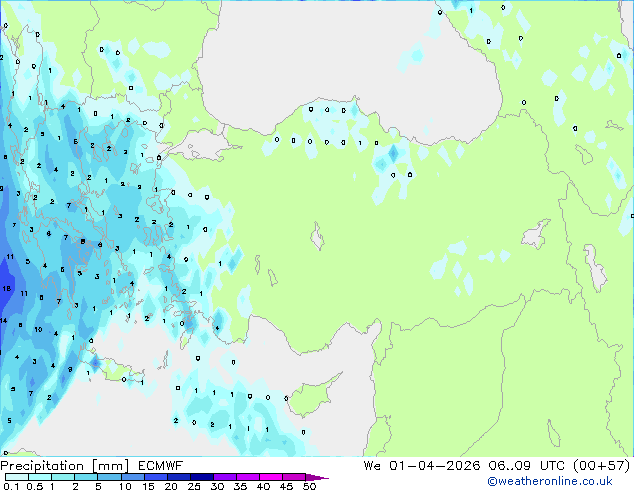This screenshot has height=490, width=634.
Task: Click the '14' precipitation value on the map
Action: 3,321
